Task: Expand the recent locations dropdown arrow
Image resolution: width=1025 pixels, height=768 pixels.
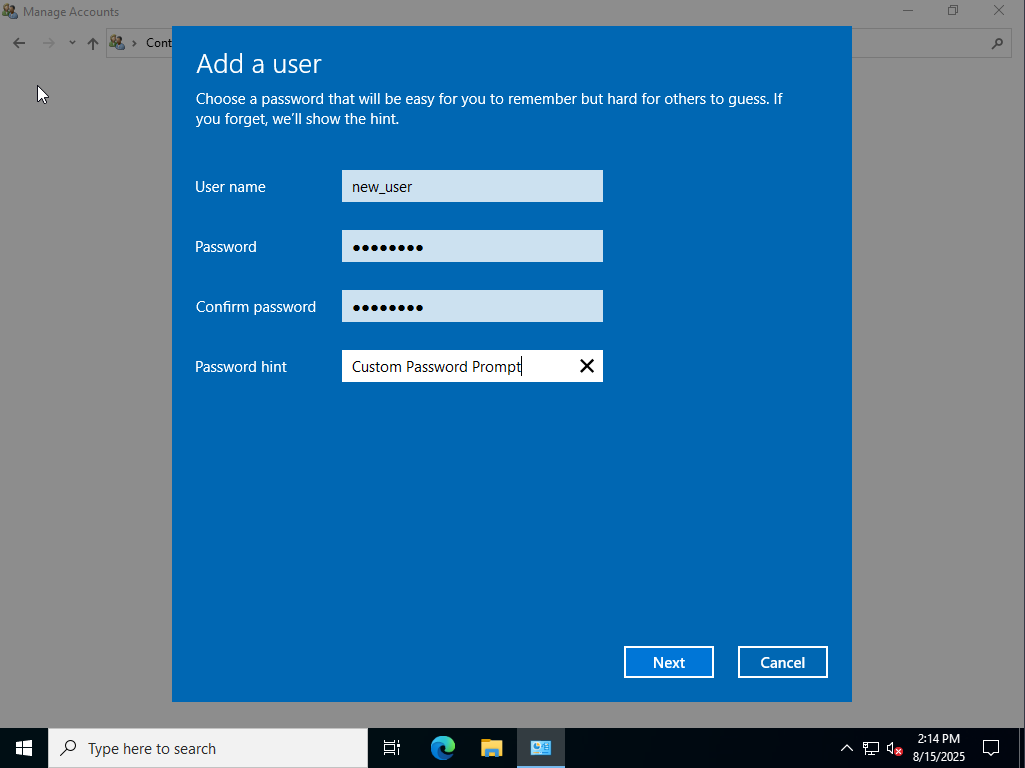Action: click(72, 43)
